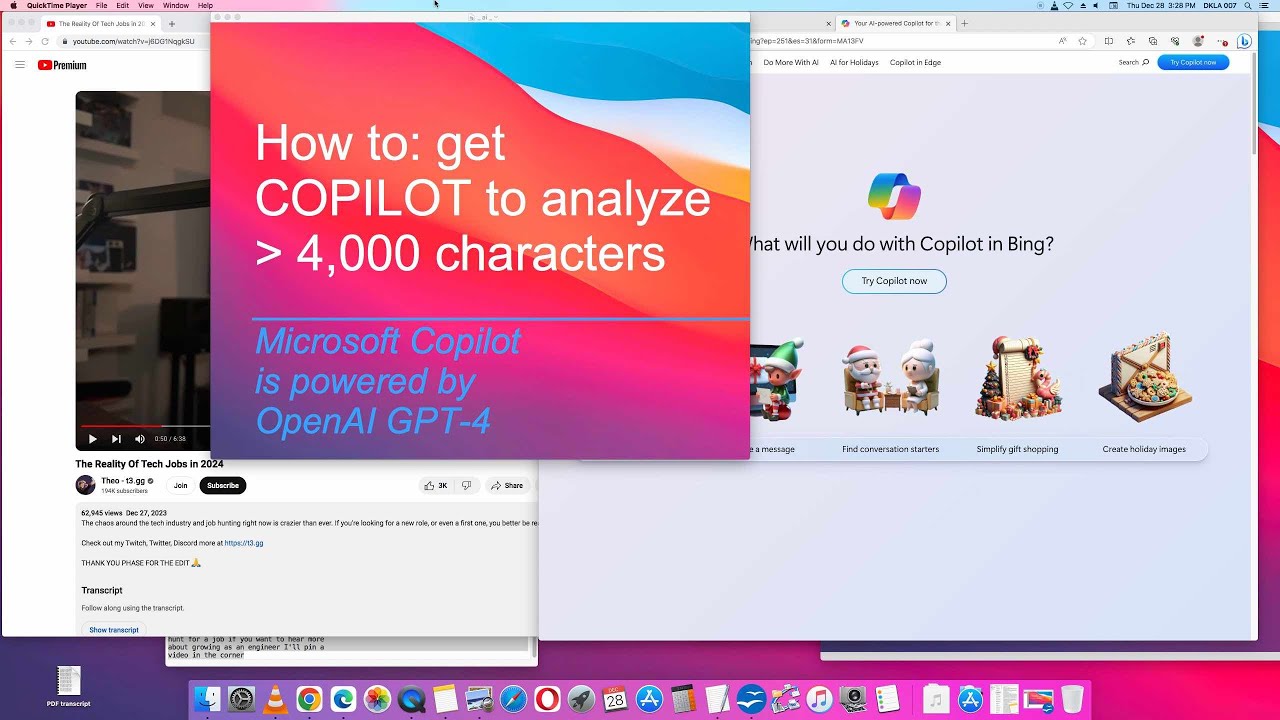Launch Microsoft Edge from the Dock
Image resolution: width=1280 pixels, height=720 pixels.
(x=343, y=699)
